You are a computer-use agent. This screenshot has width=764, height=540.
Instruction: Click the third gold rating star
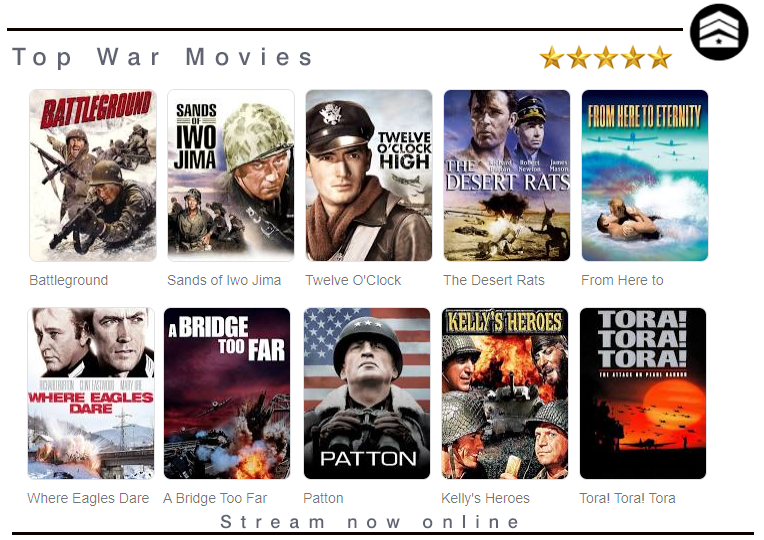coord(606,58)
